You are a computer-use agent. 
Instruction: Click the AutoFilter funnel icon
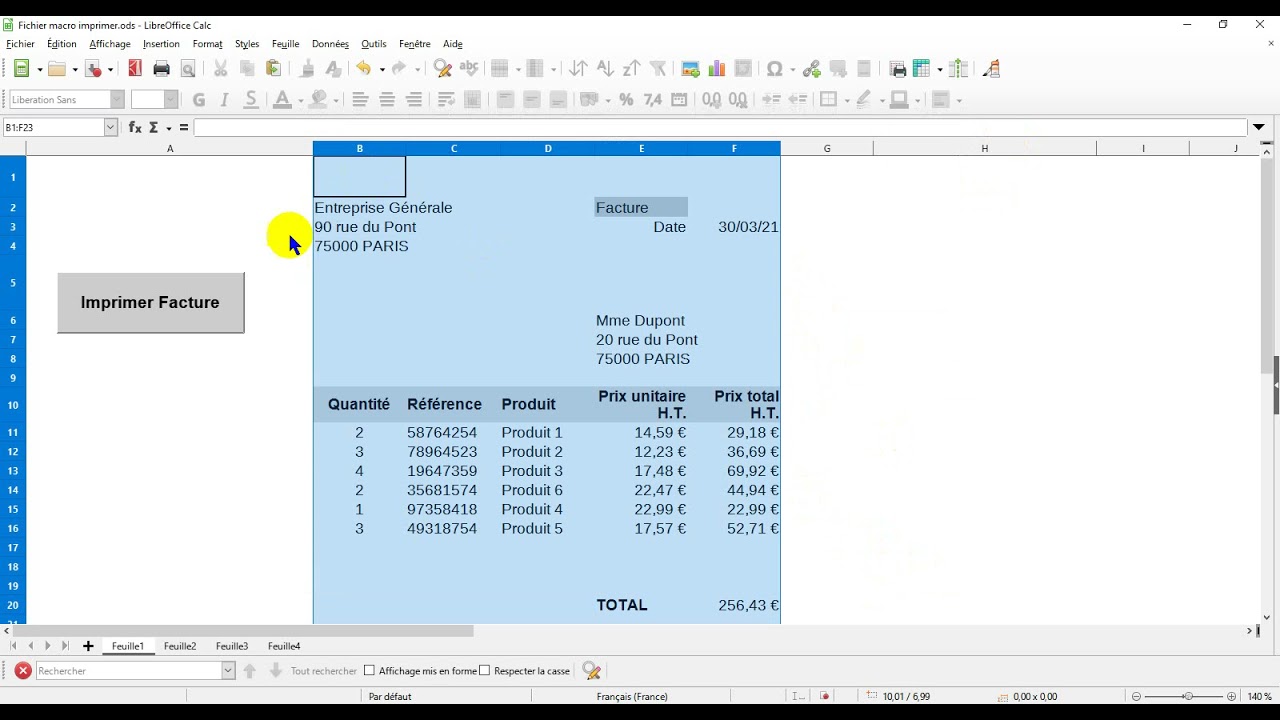tap(658, 69)
